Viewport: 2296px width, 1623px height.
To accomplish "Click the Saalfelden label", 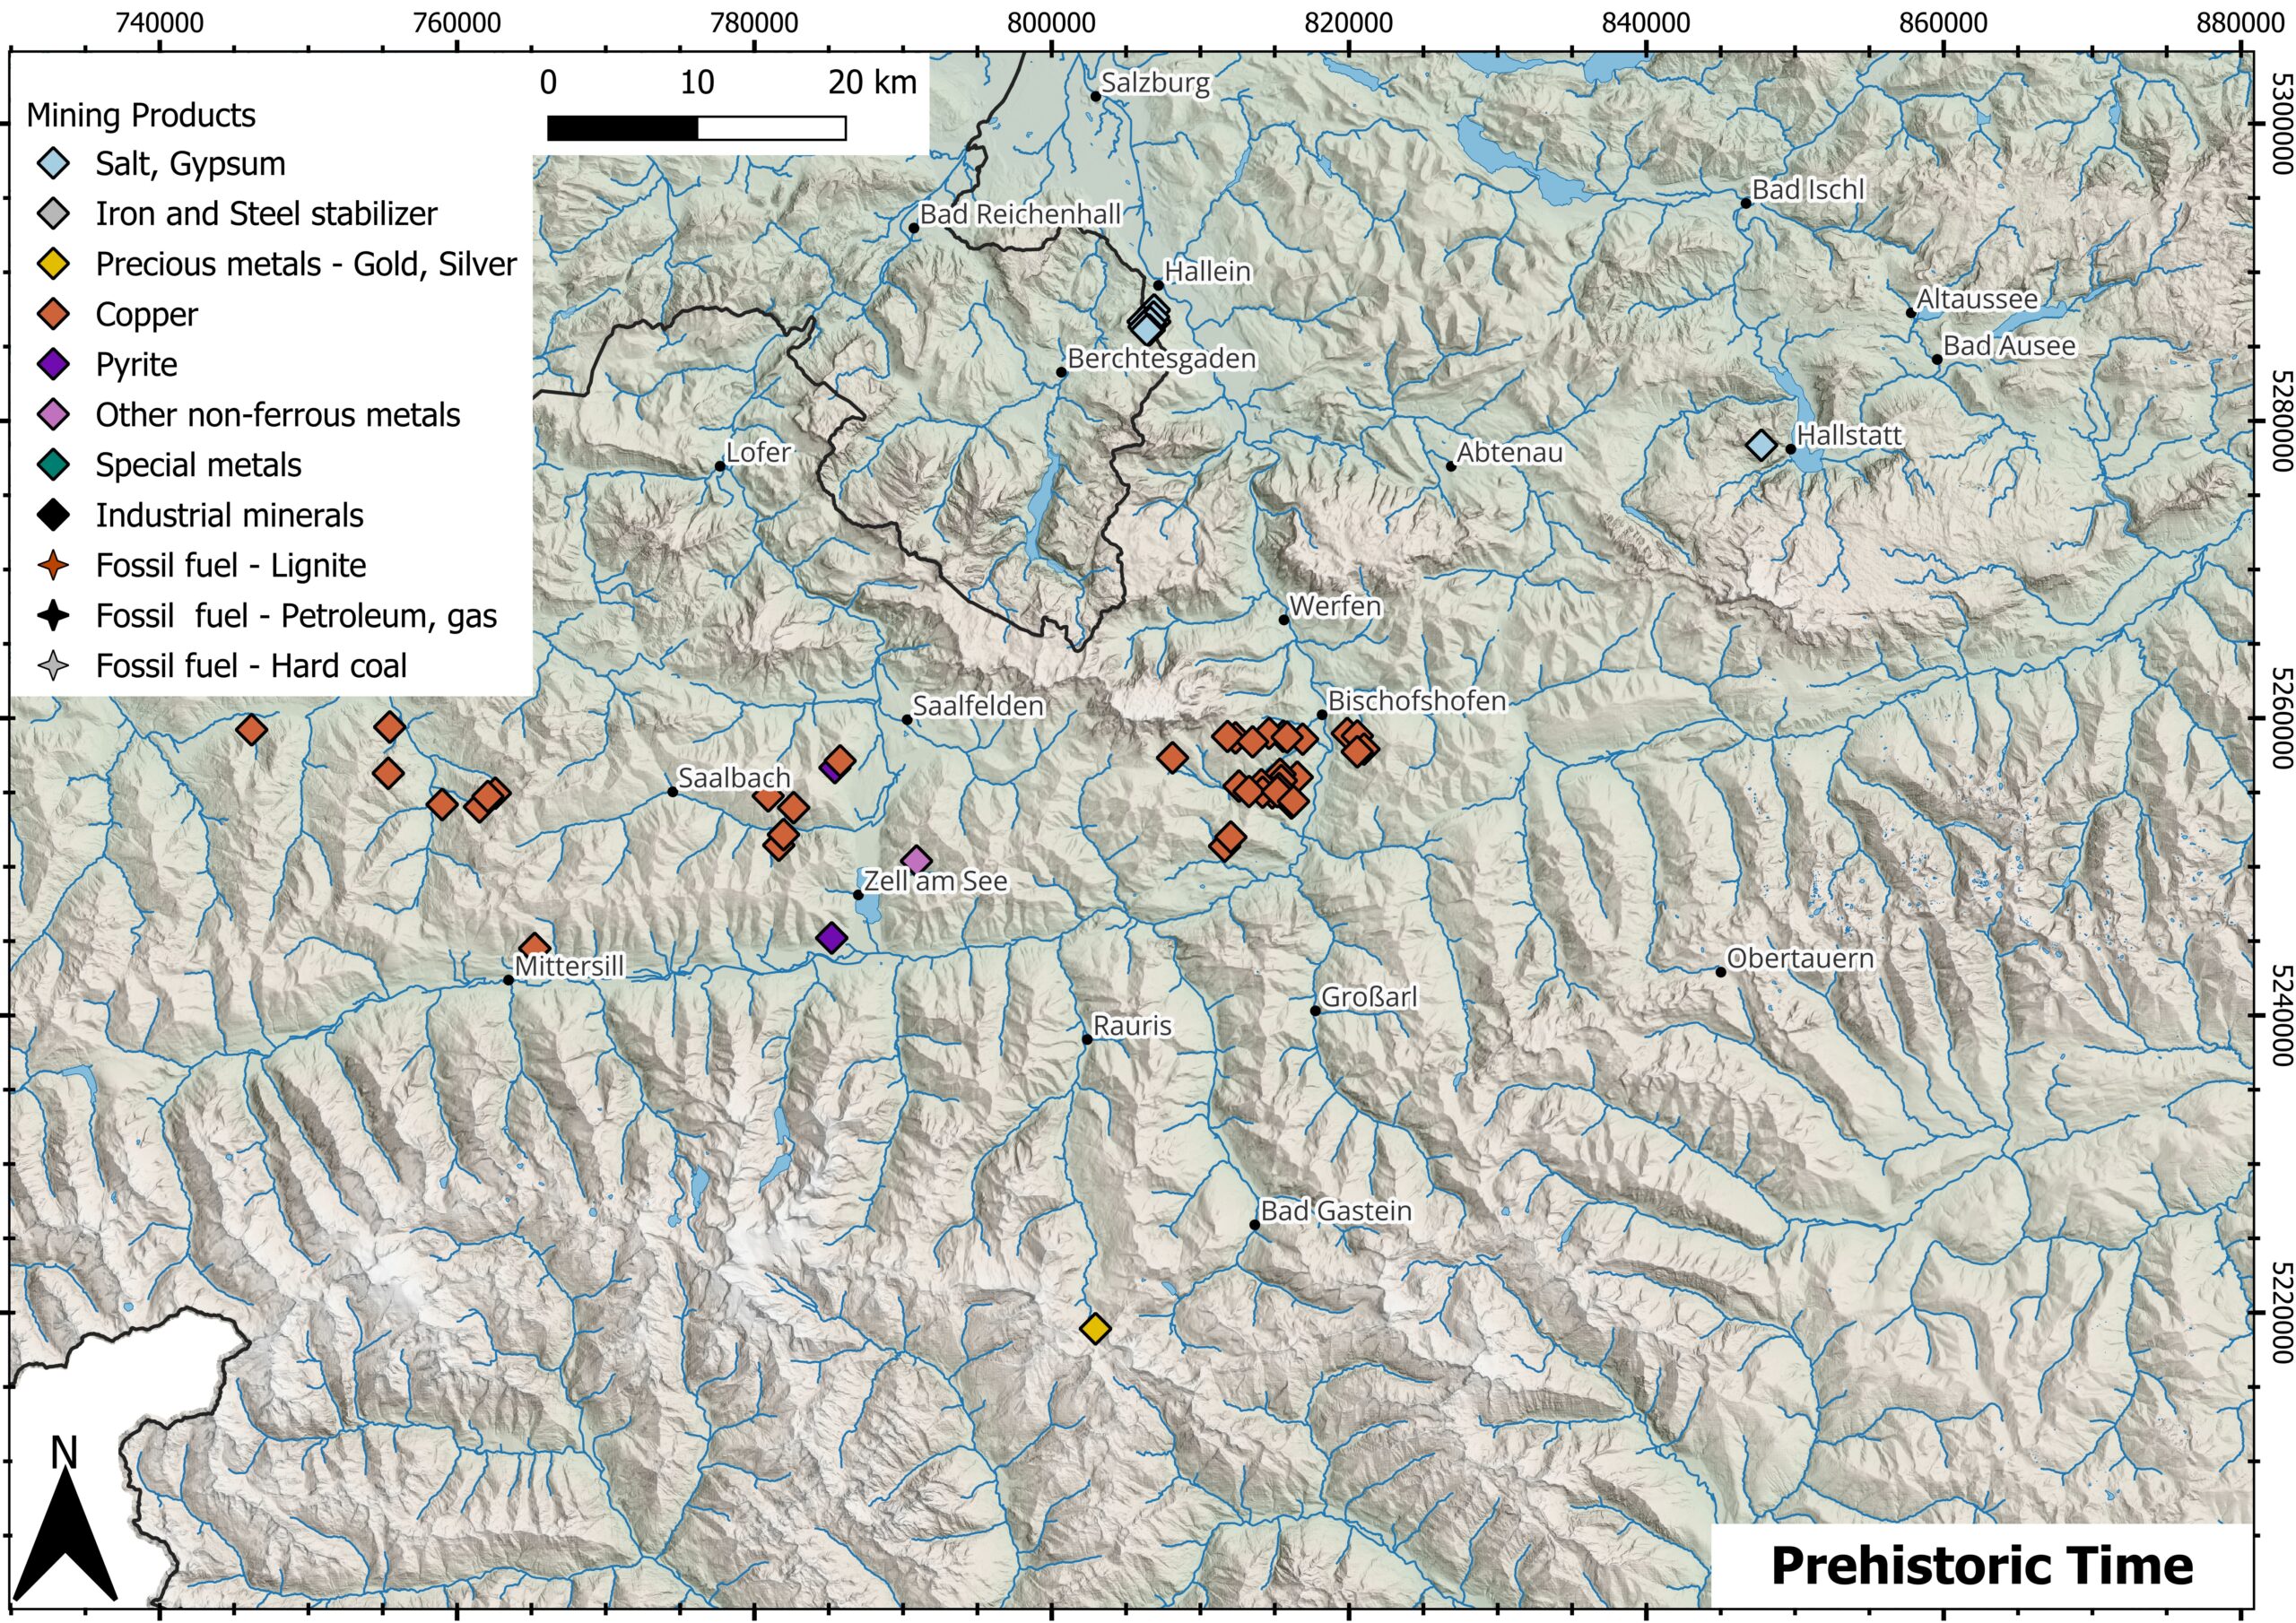I will coord(978,706).
